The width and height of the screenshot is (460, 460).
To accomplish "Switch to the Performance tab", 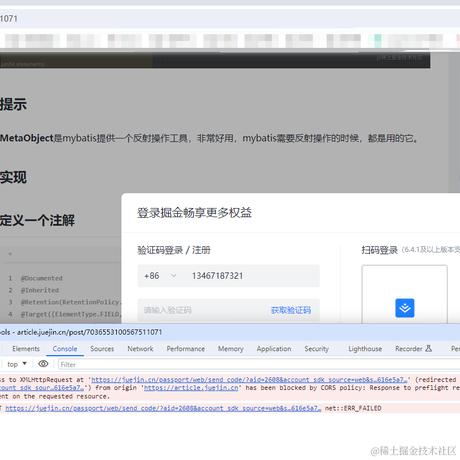I will click(x=186, y=349).
